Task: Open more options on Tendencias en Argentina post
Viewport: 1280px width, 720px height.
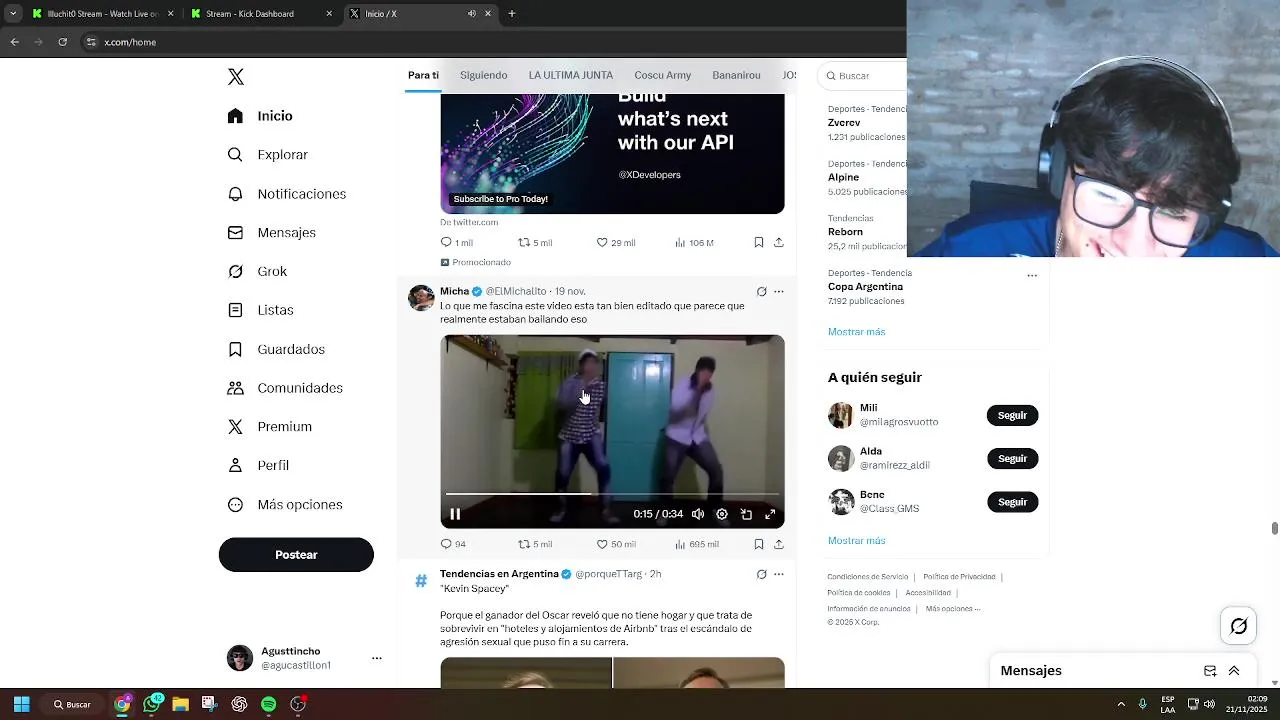Action: (x=779, y=574)
